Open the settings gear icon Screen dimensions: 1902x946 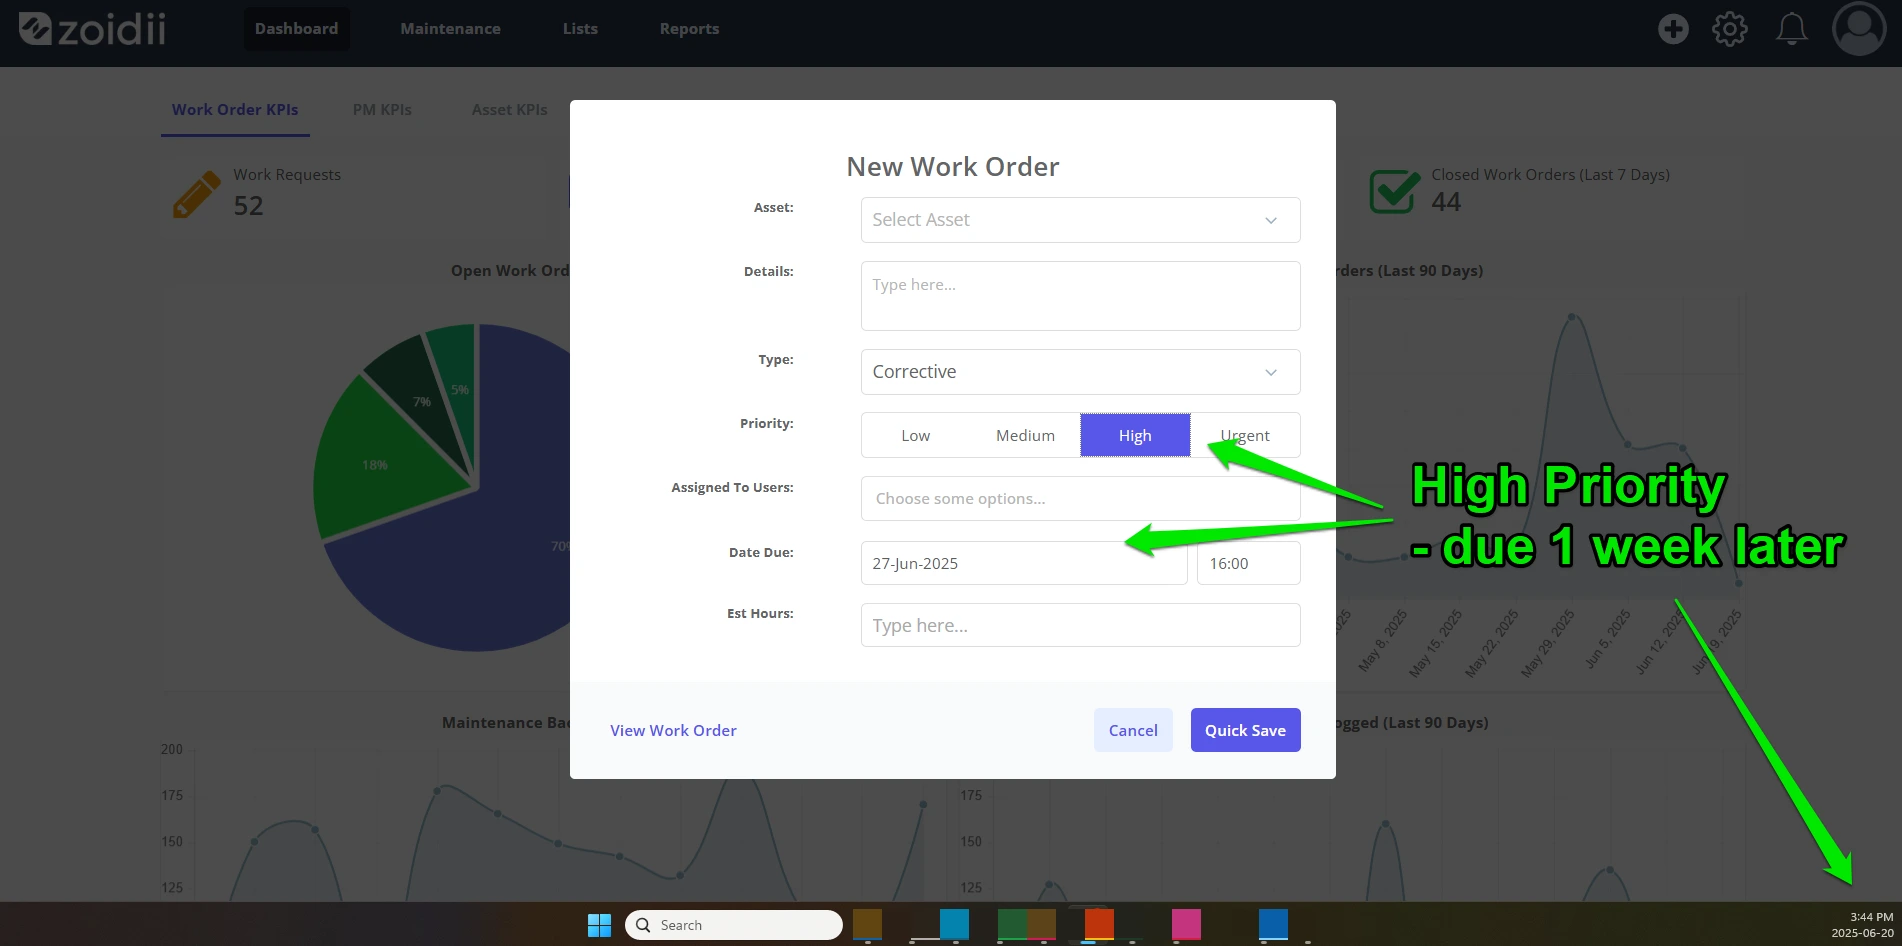(x=1730, y=29)
